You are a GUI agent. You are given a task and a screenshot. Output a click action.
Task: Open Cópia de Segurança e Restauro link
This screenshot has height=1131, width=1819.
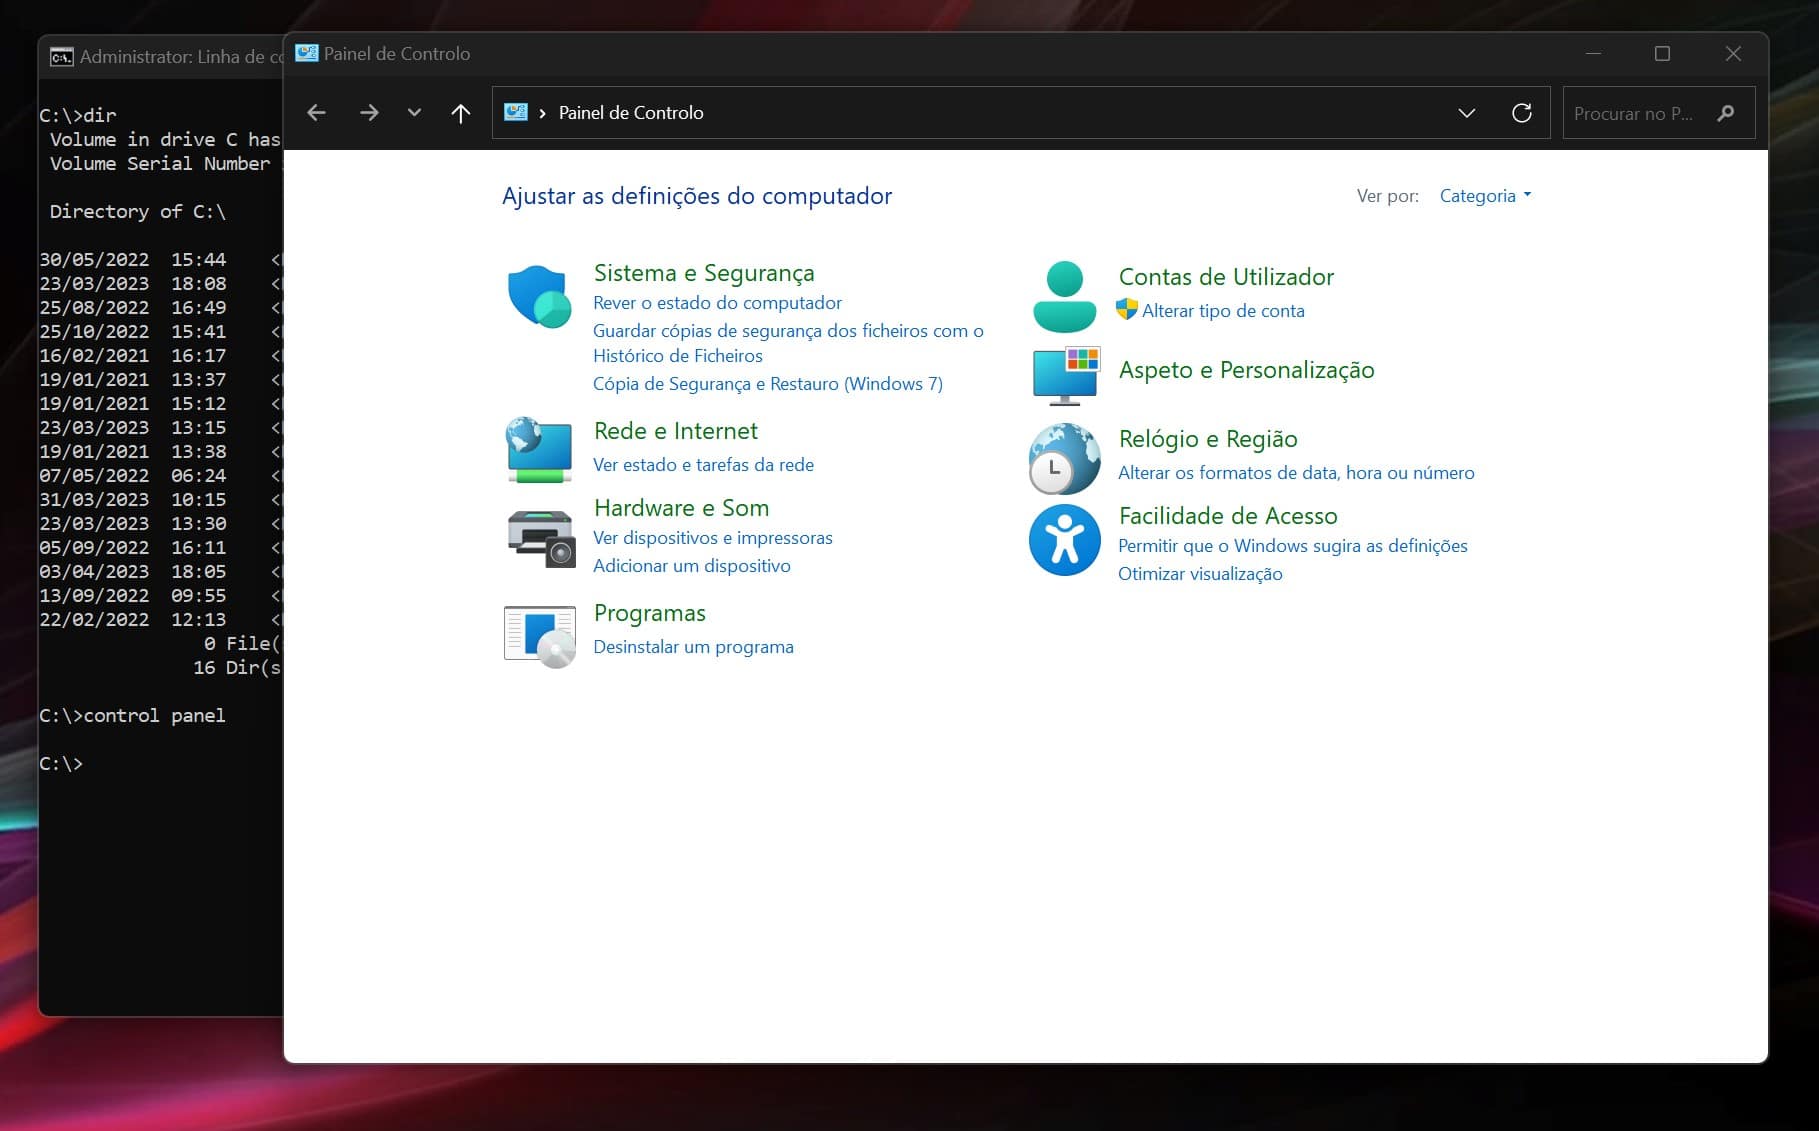tap(767, 384)
